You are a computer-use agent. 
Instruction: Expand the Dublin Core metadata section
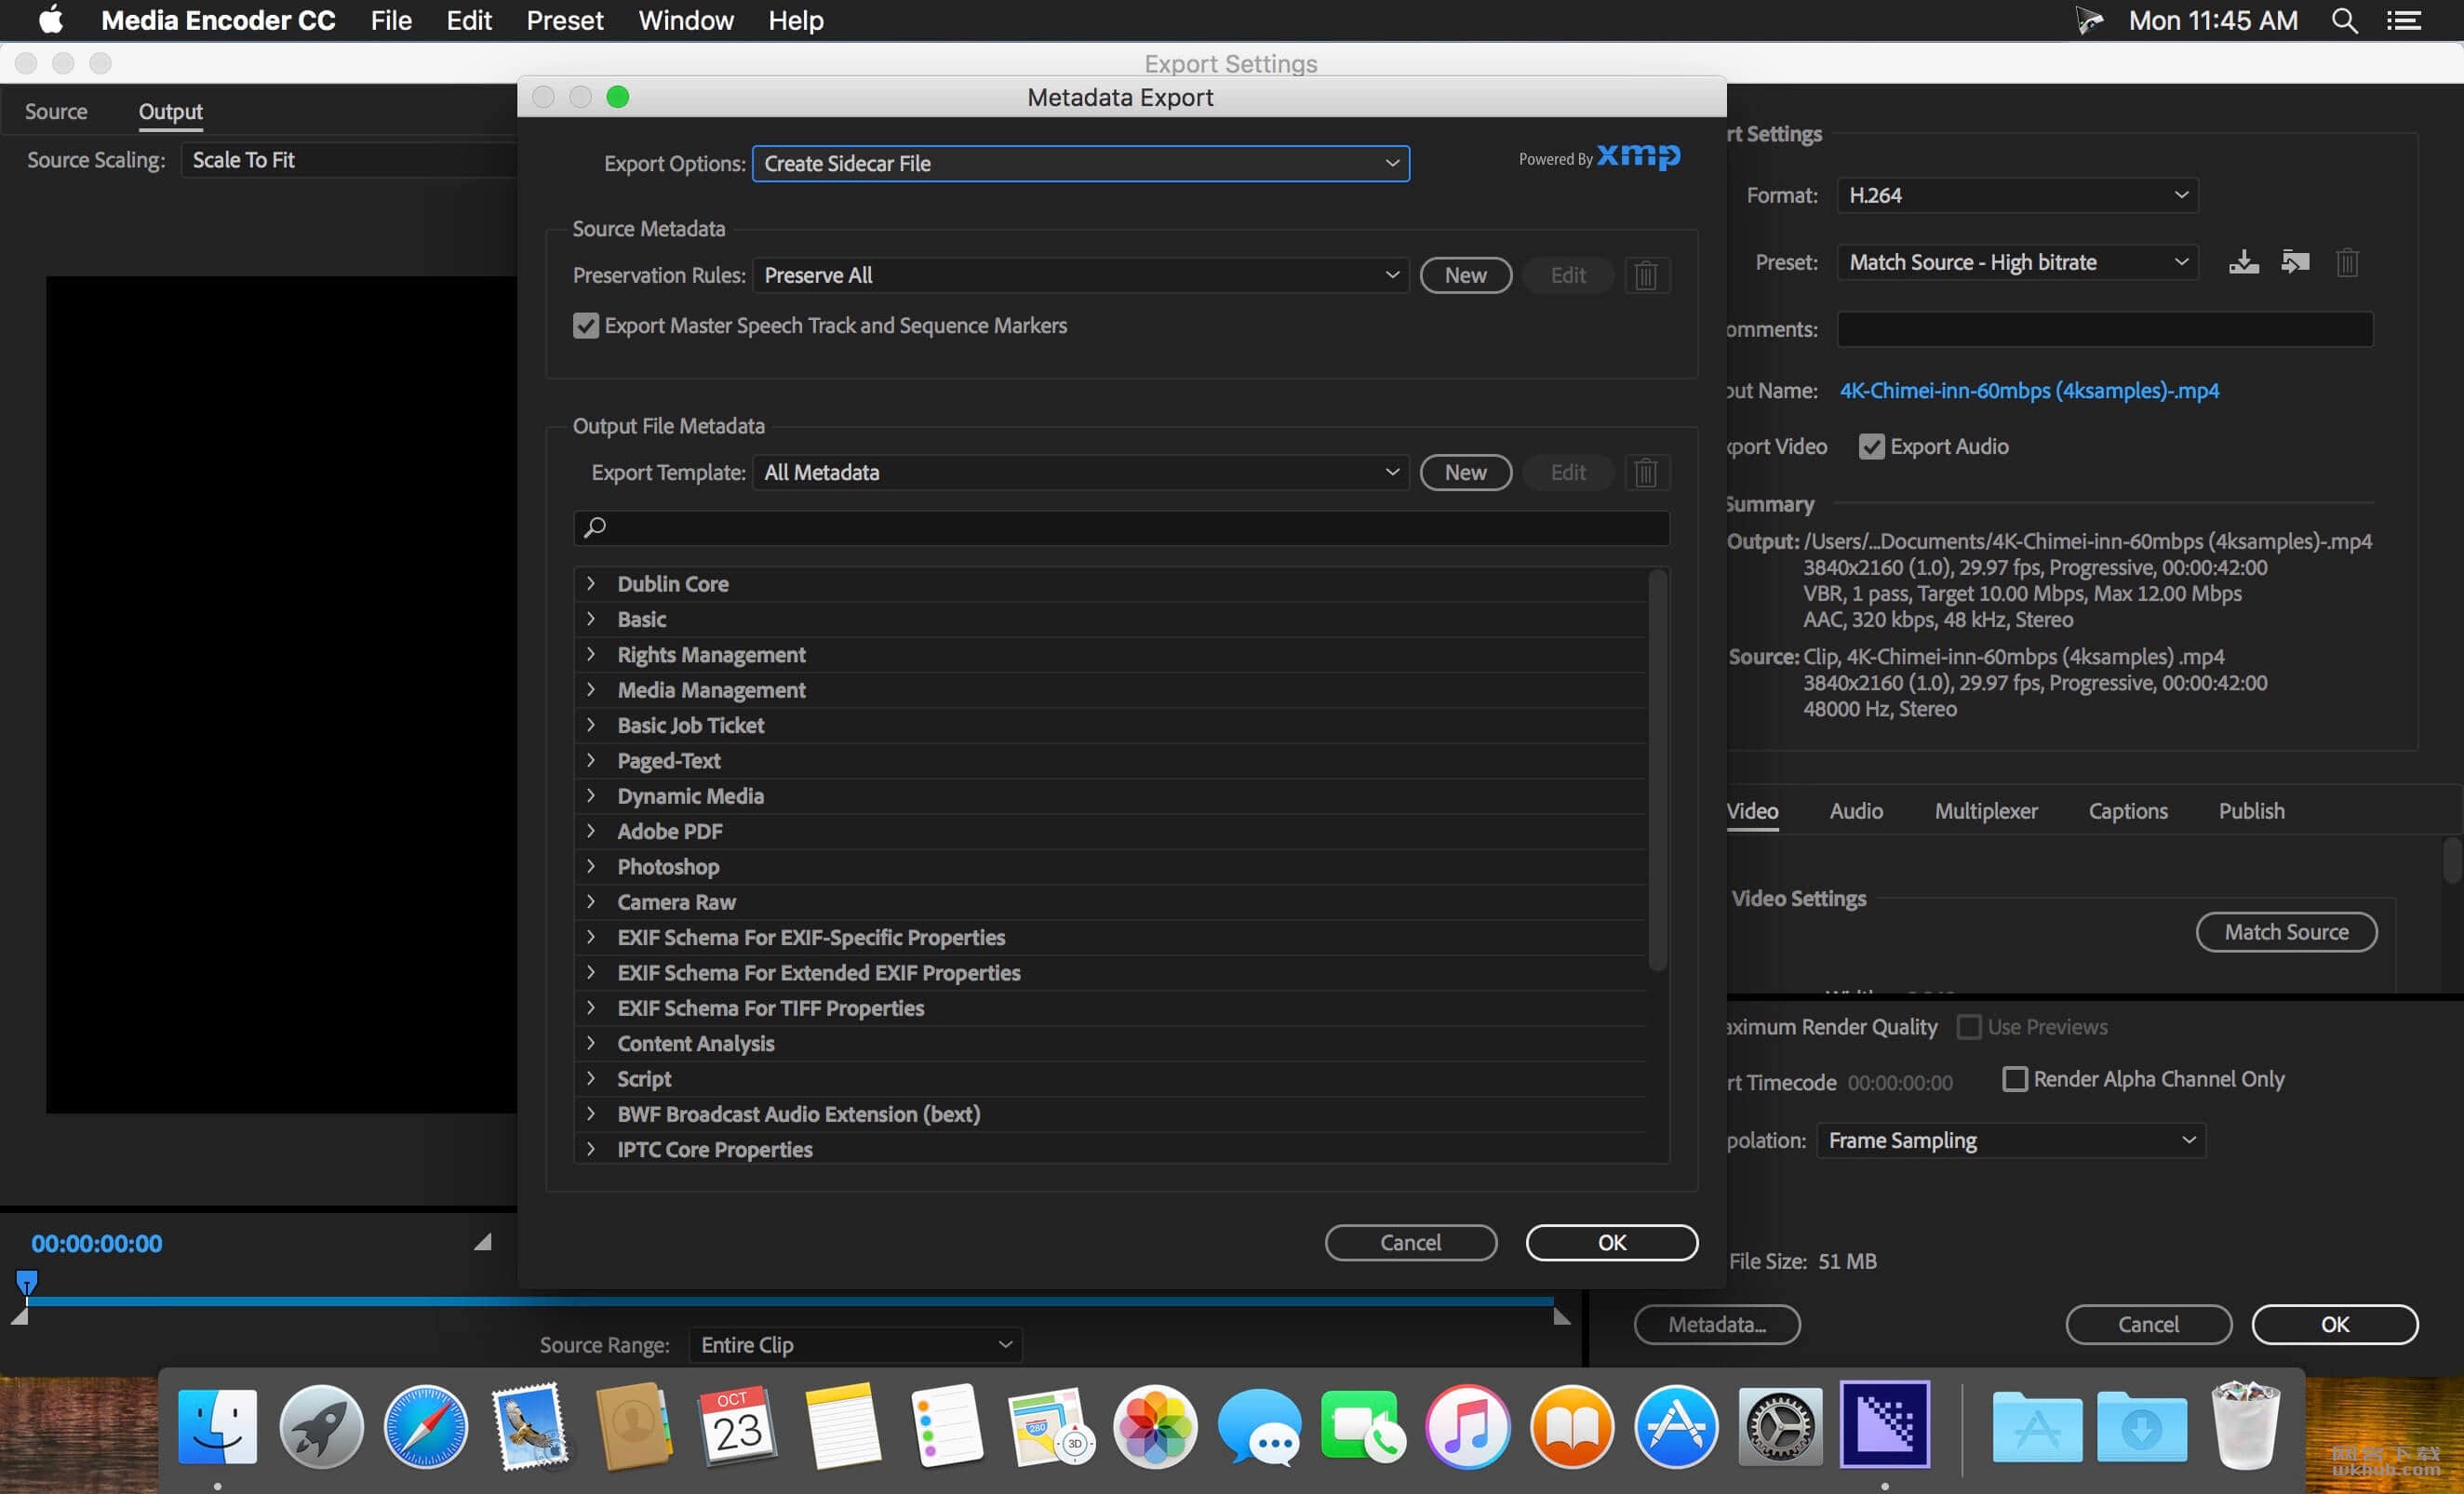(592, 582)
